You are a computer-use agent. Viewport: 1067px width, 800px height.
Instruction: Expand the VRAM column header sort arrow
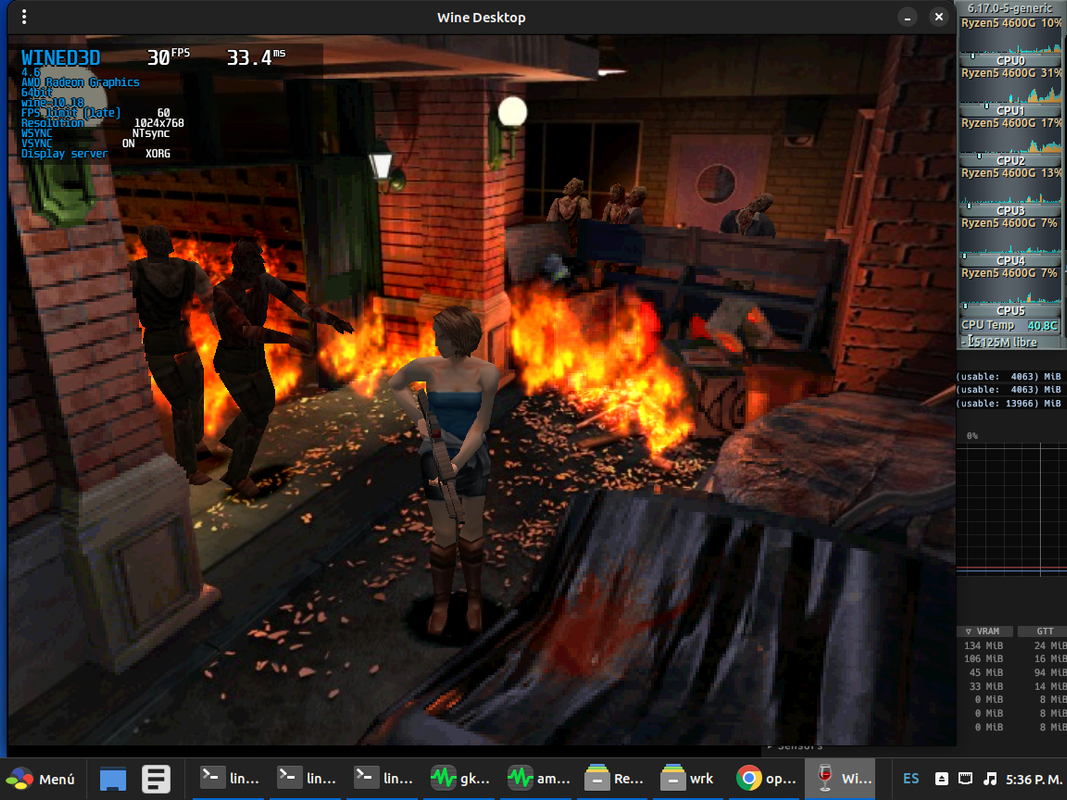click(x=968, y=631)
